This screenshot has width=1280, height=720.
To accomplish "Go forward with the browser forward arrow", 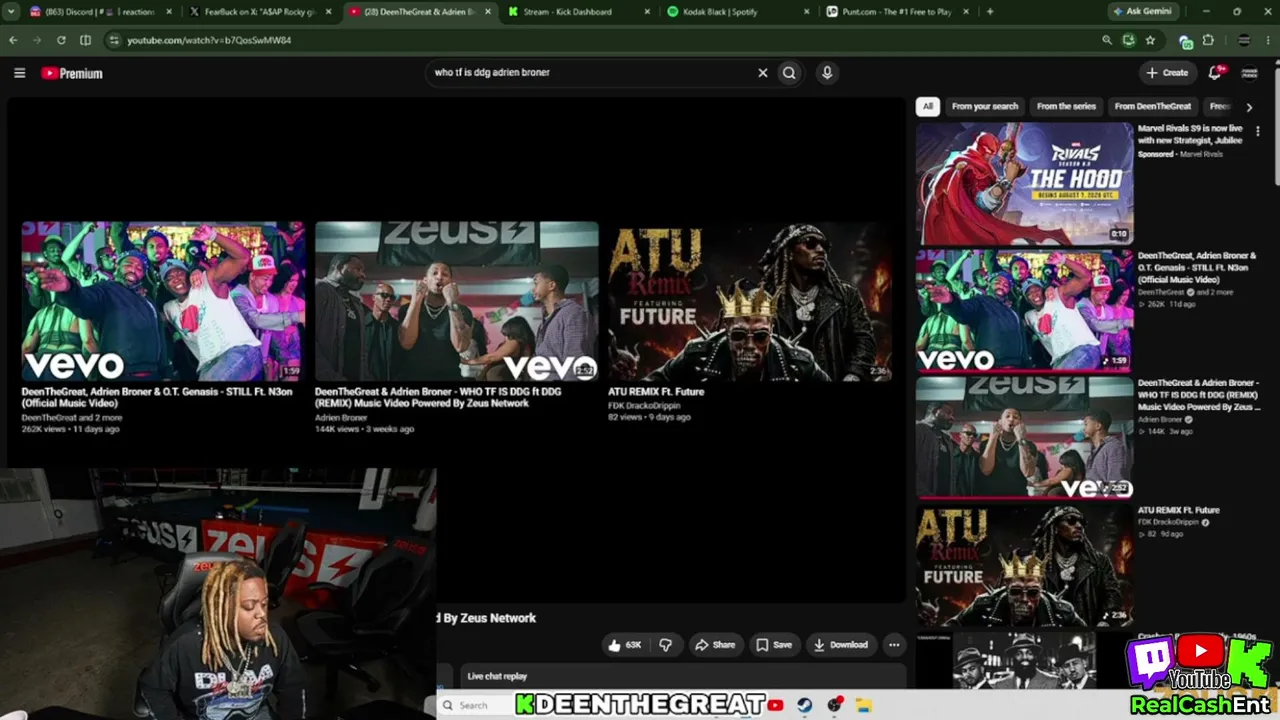I will point(37,40).
